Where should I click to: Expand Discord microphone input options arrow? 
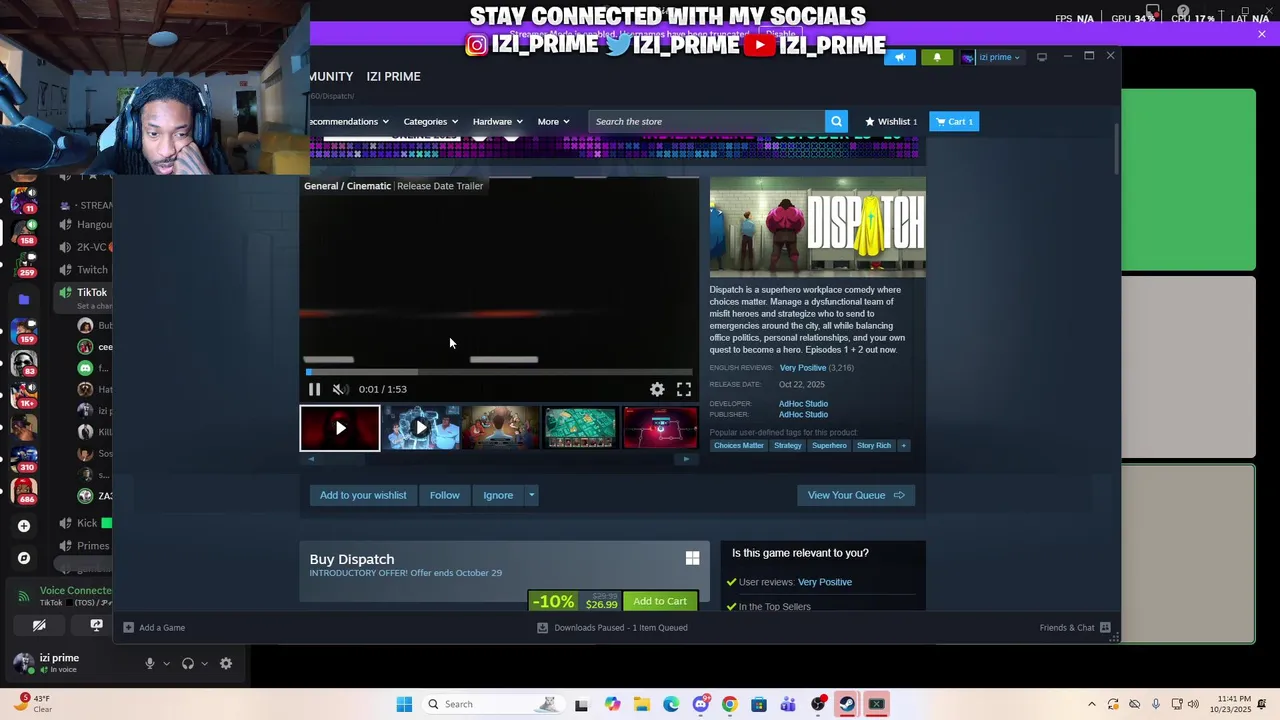click(x=166, y=663)
